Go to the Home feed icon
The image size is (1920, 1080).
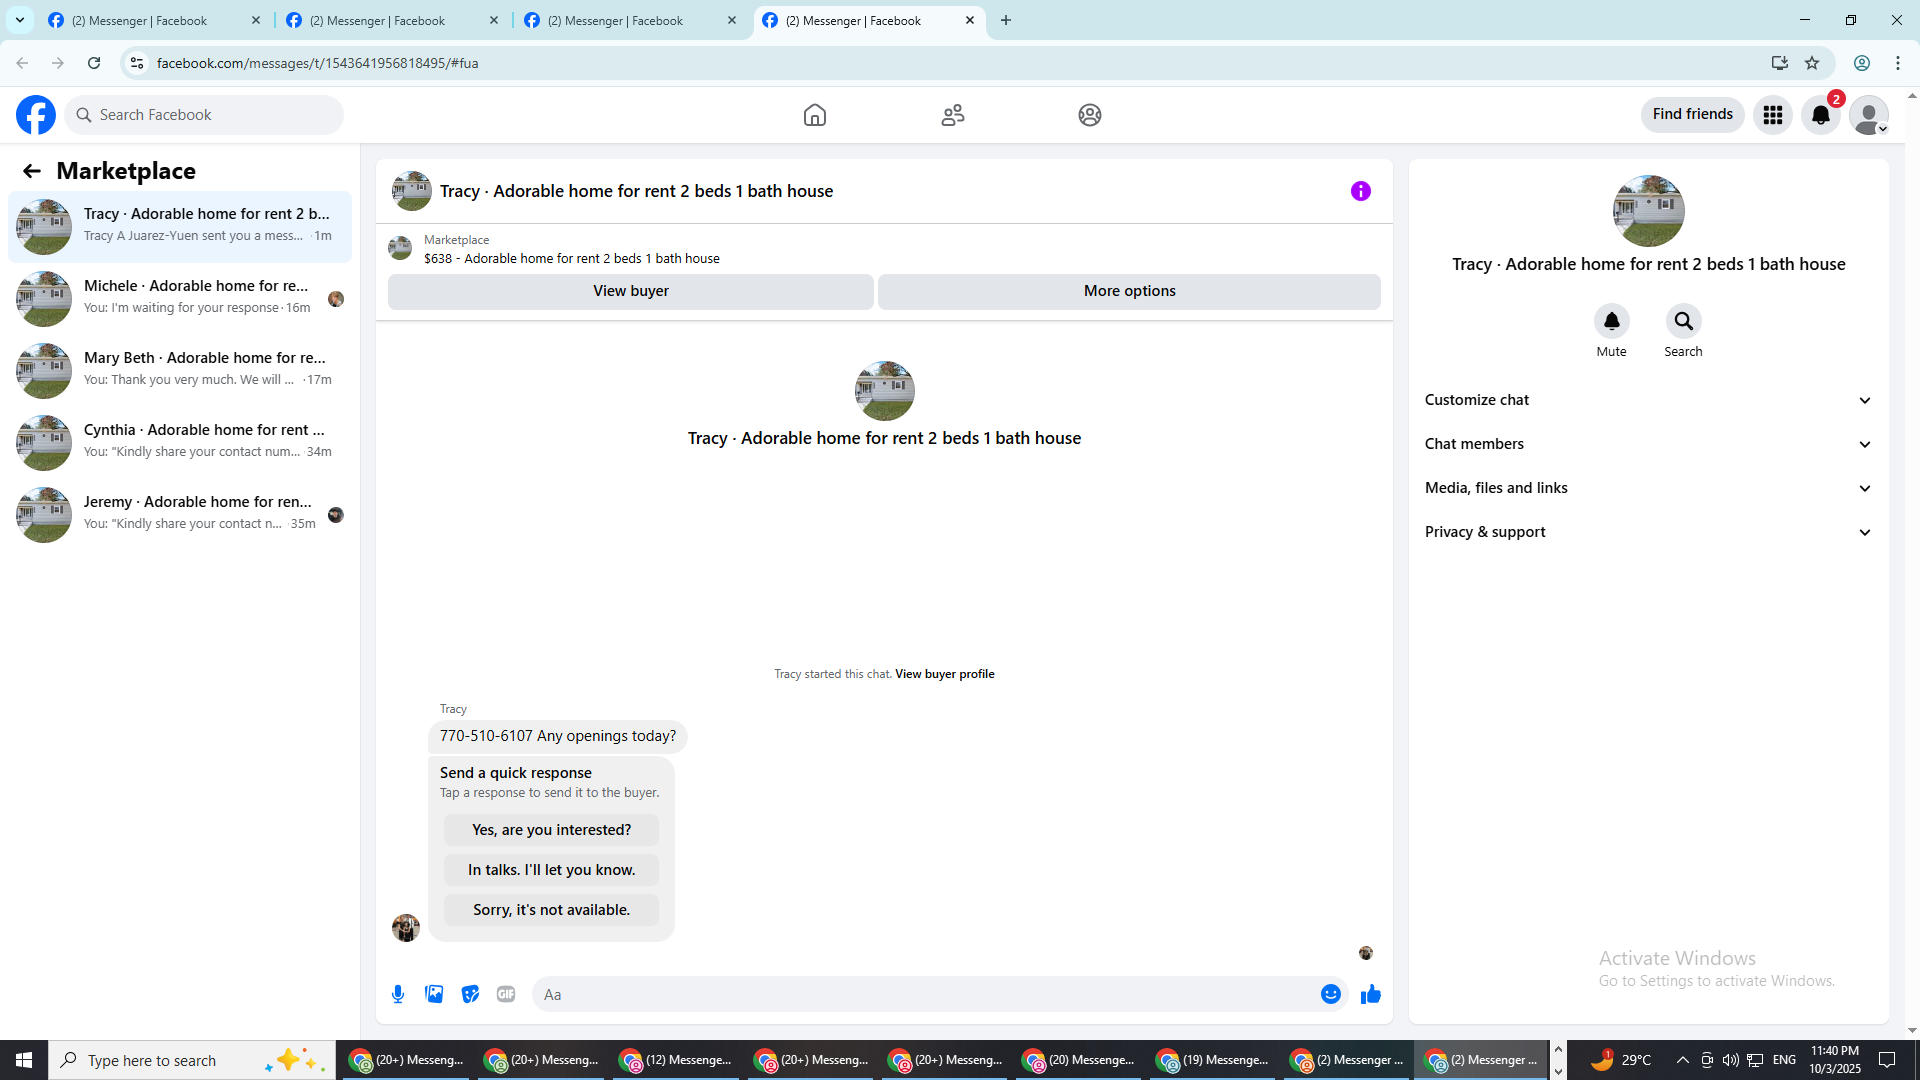coord(815,115)
